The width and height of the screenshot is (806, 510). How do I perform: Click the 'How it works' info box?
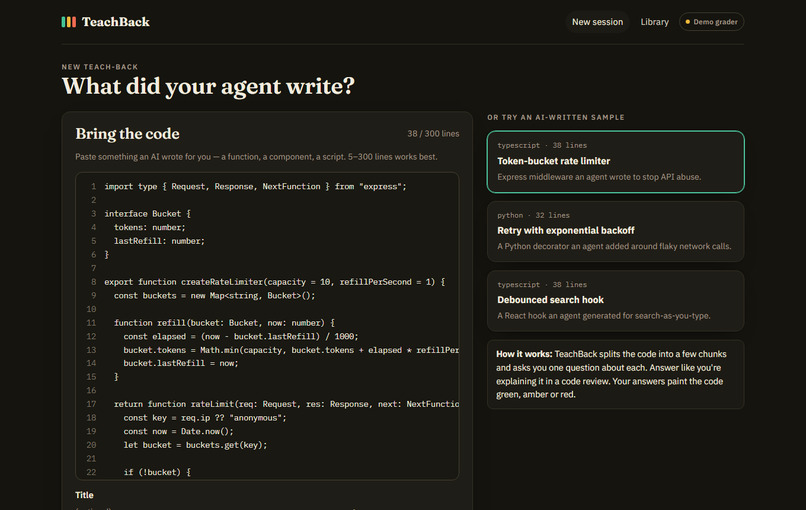tap(615, 374)
